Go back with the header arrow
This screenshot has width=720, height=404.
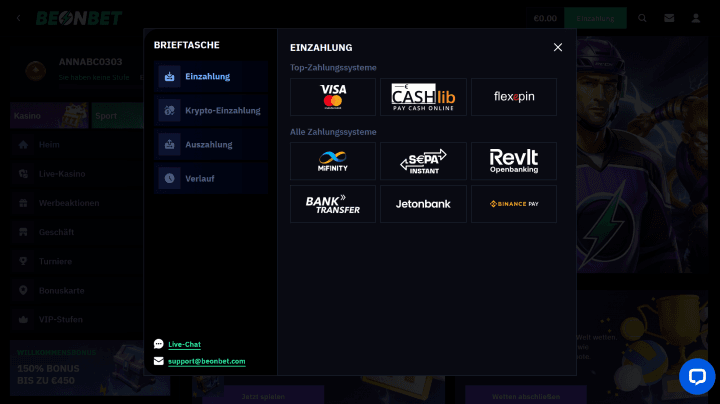(x=18, y=18)
